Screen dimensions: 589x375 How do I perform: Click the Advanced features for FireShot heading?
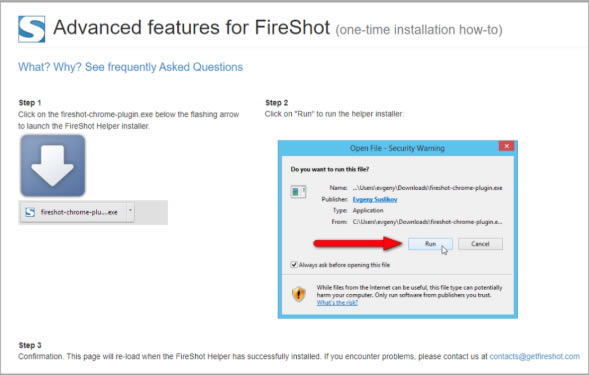[192, 28]
